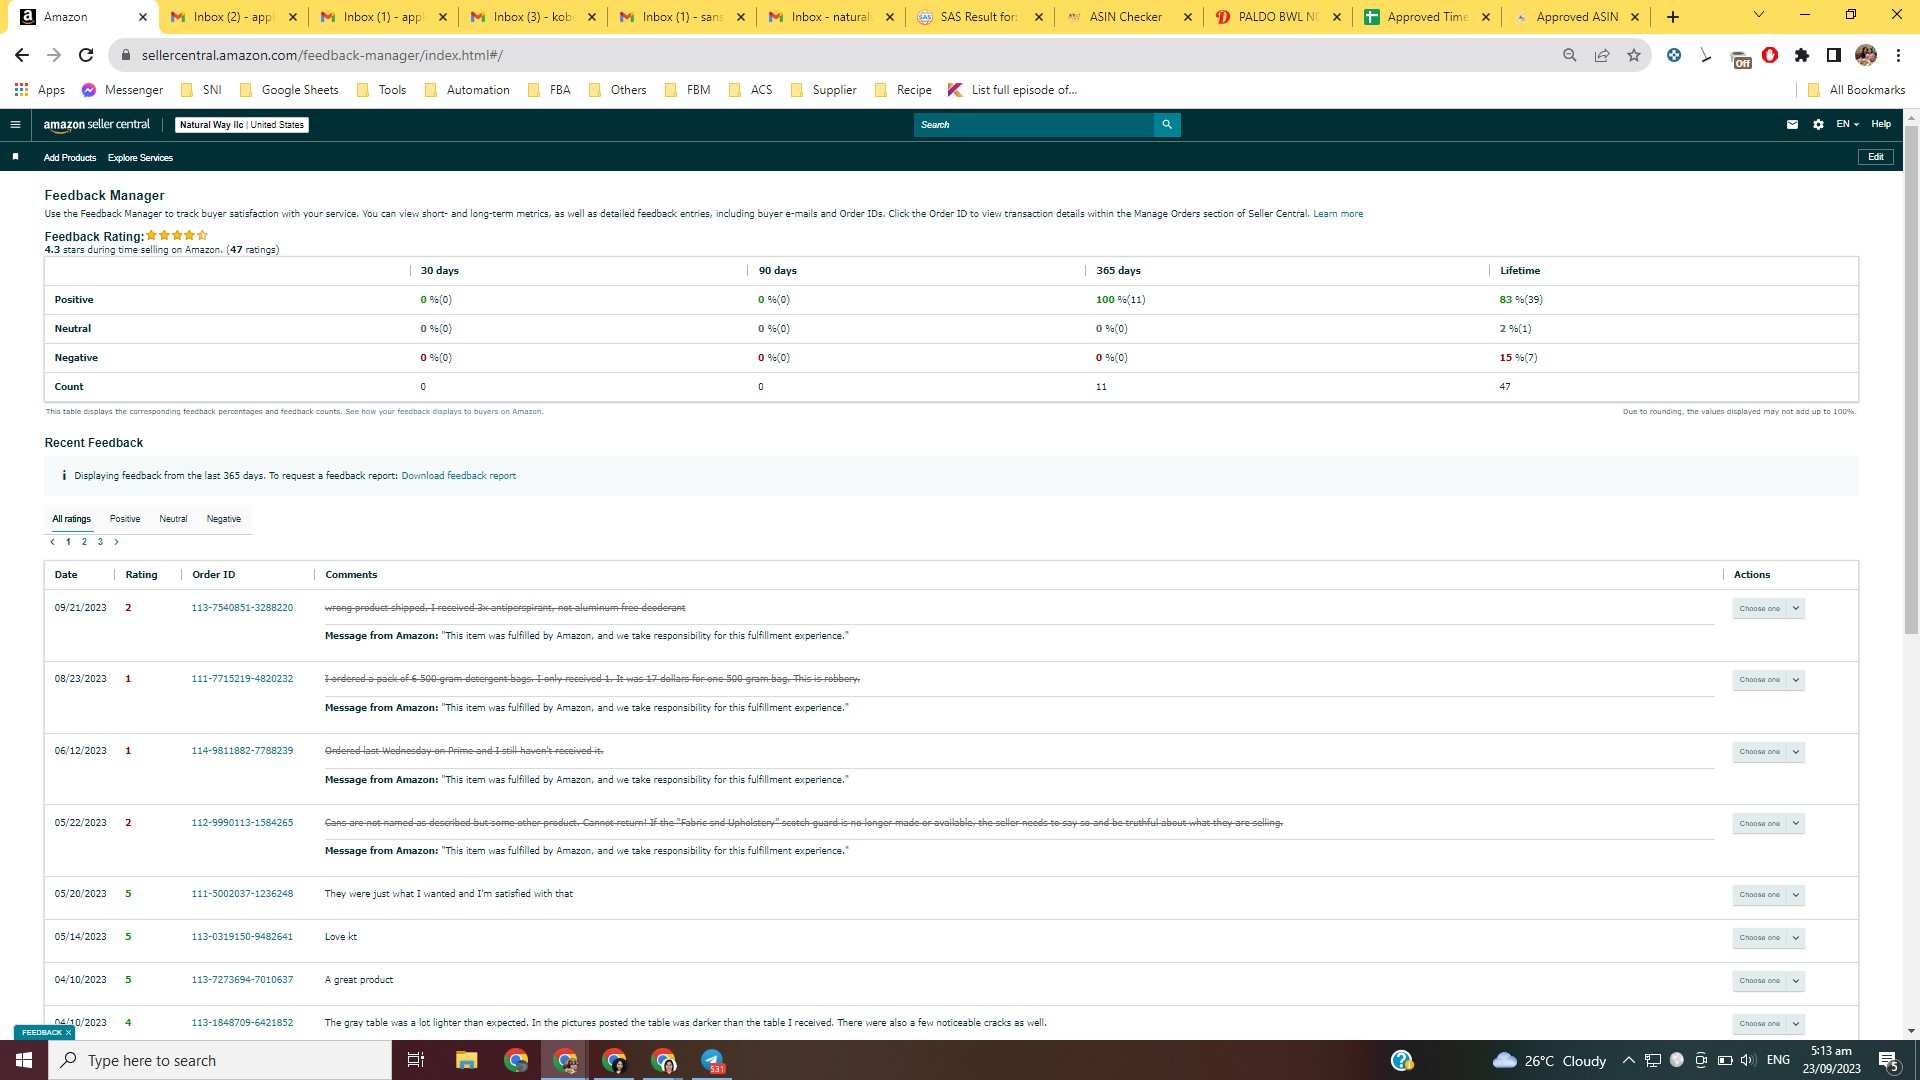Open order ID 113-0319150-9482641
The height and width of the screenshot is (1080, 1920).
[x=242, y=937]
